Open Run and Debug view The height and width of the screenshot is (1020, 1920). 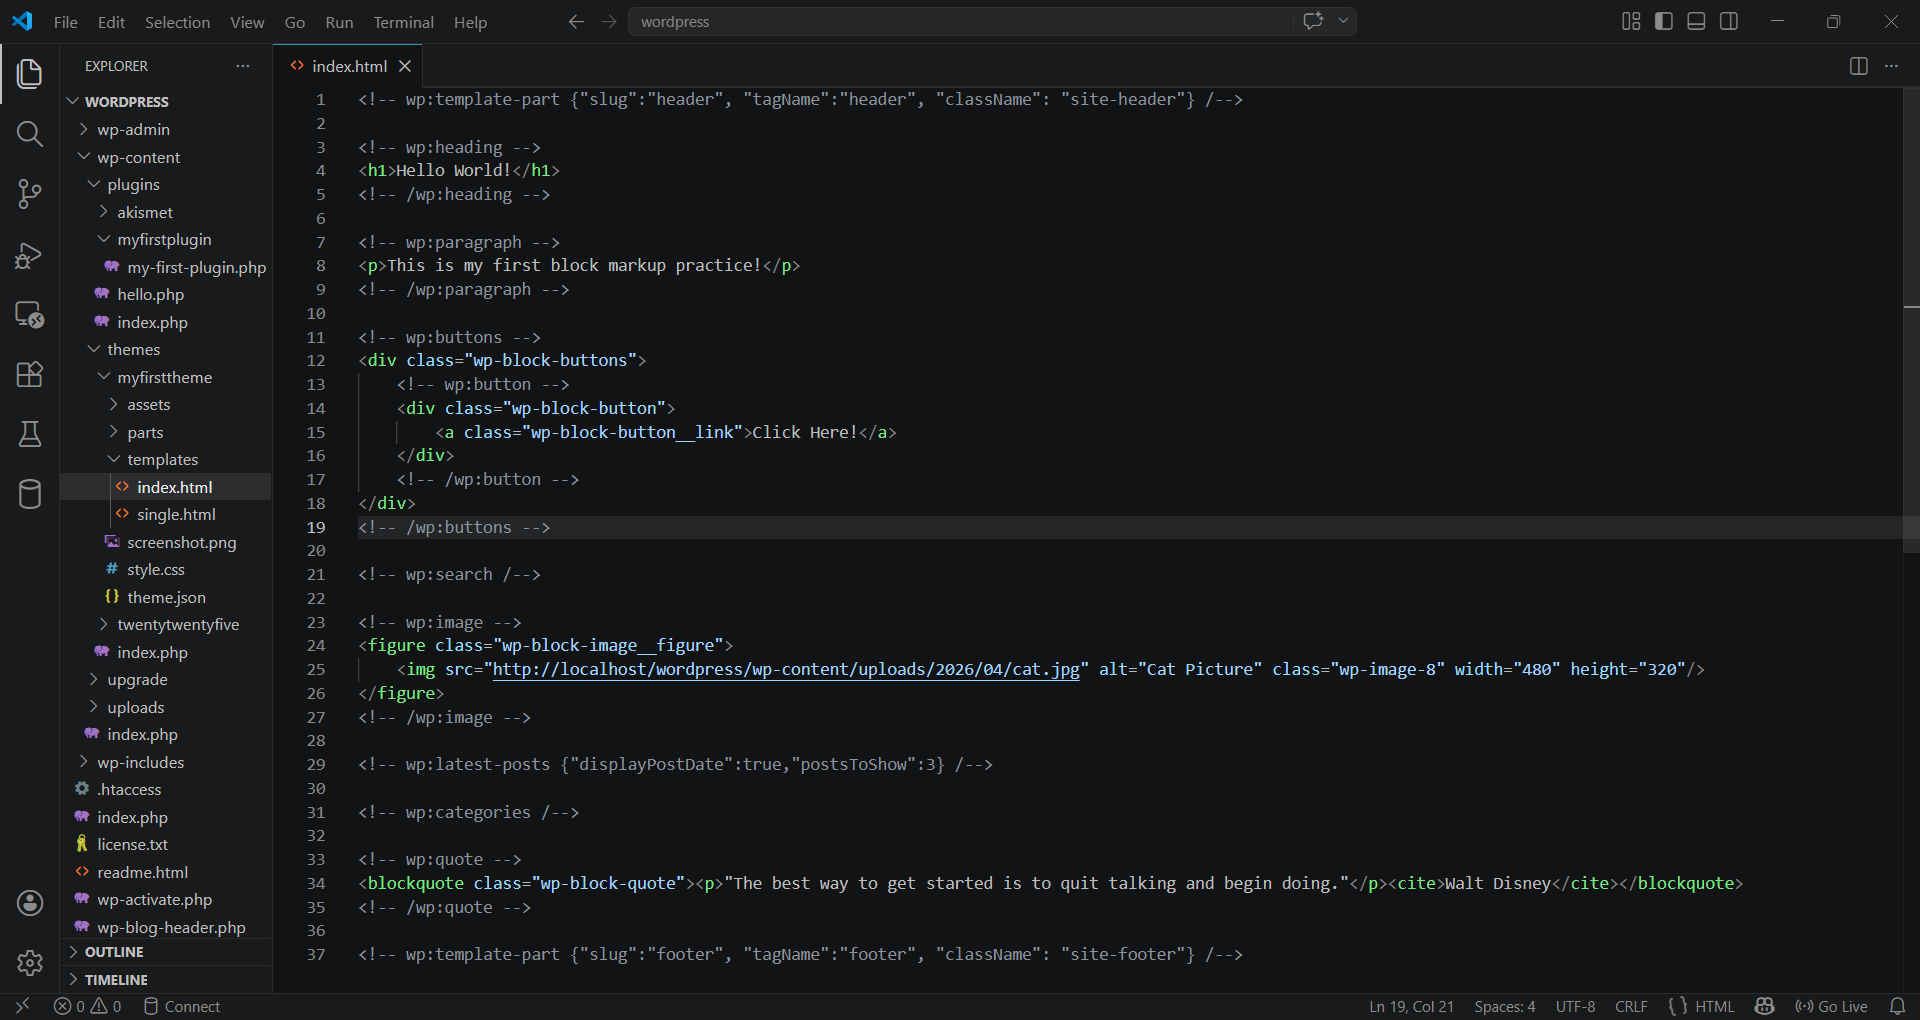coord(30,256)
